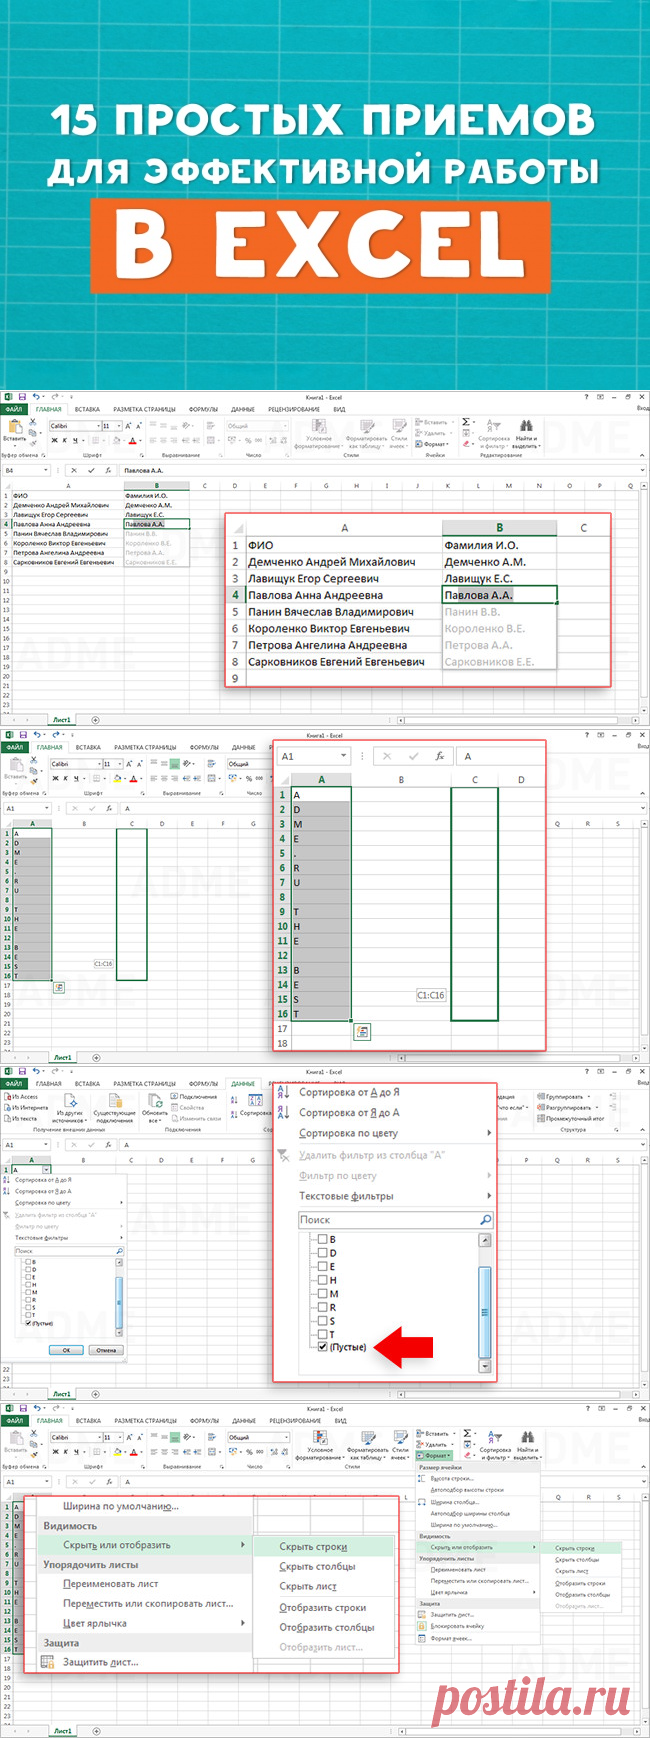Check the B checkbox in enlarged filter list
Screen dimensions: 650x1738
322,1239
